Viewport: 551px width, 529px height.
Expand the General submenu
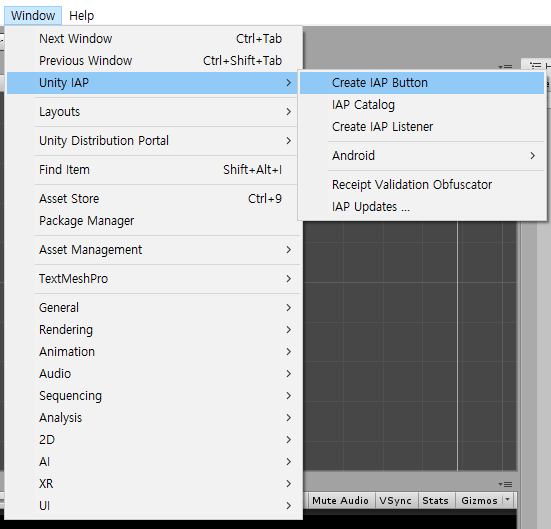(153, 308)
